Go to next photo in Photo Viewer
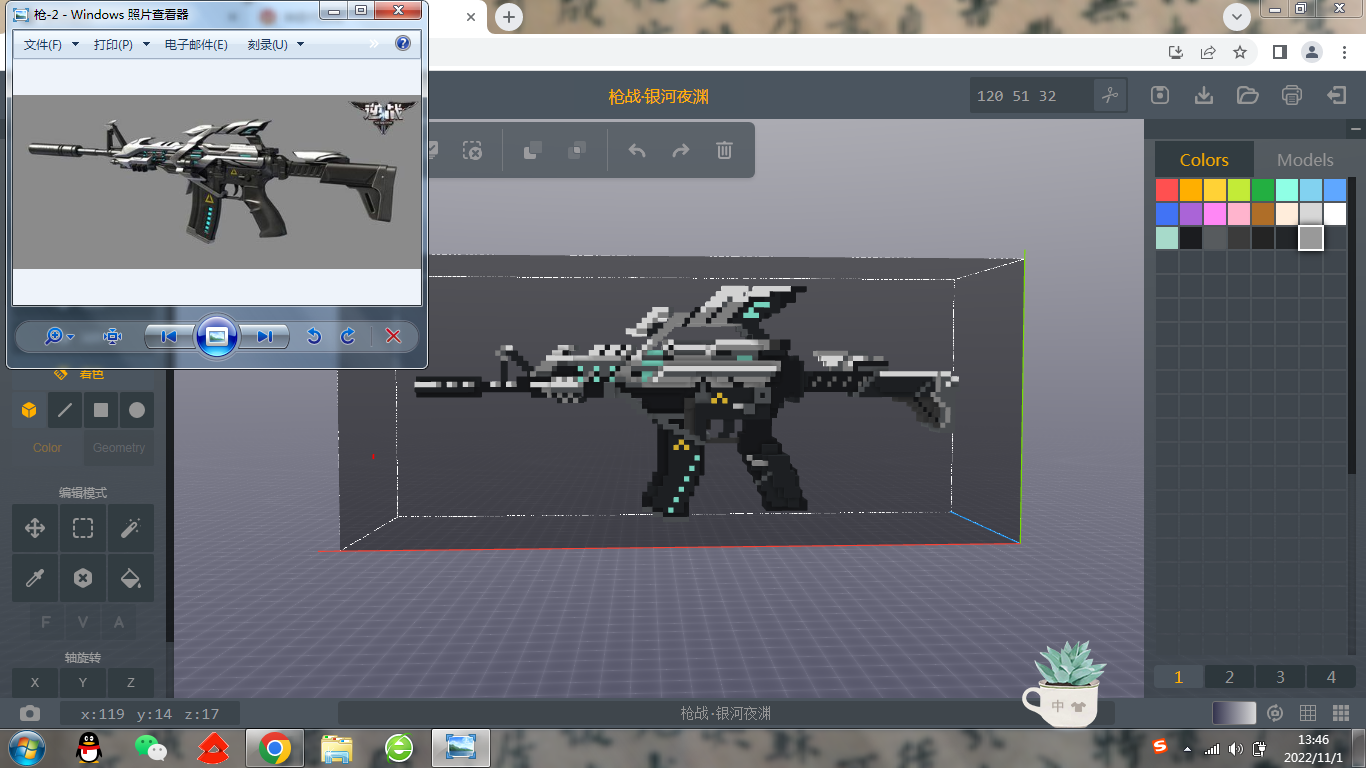Viewport: 1366px width, 768px height. [264, 336]
